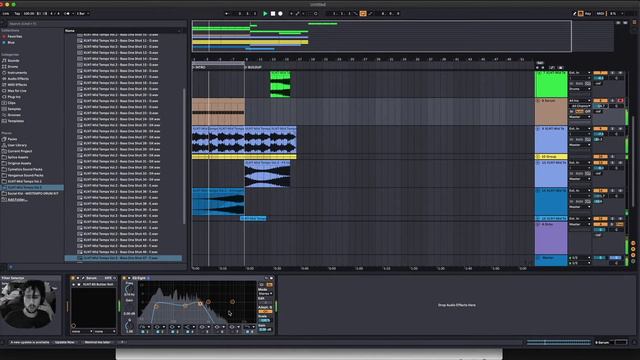Click the Update Now button
The width and height of the screenshot is (640, 360).
coord(64,342)
